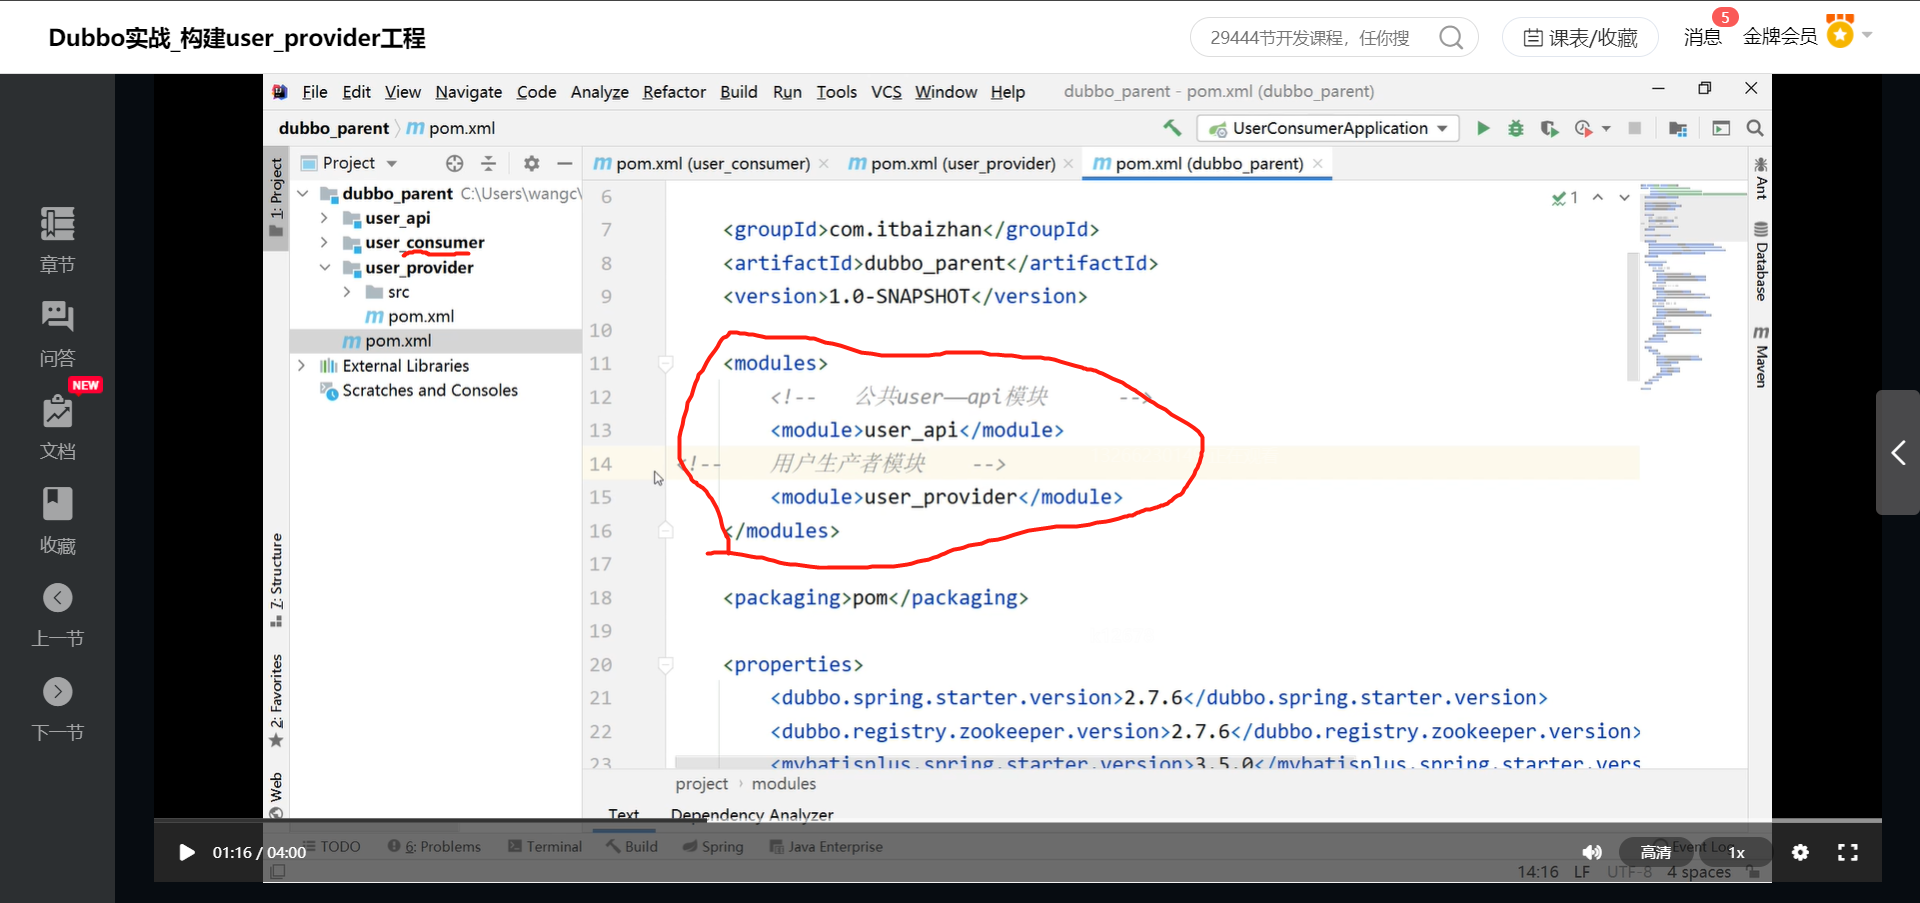Click the video player settings gear

1800,852
